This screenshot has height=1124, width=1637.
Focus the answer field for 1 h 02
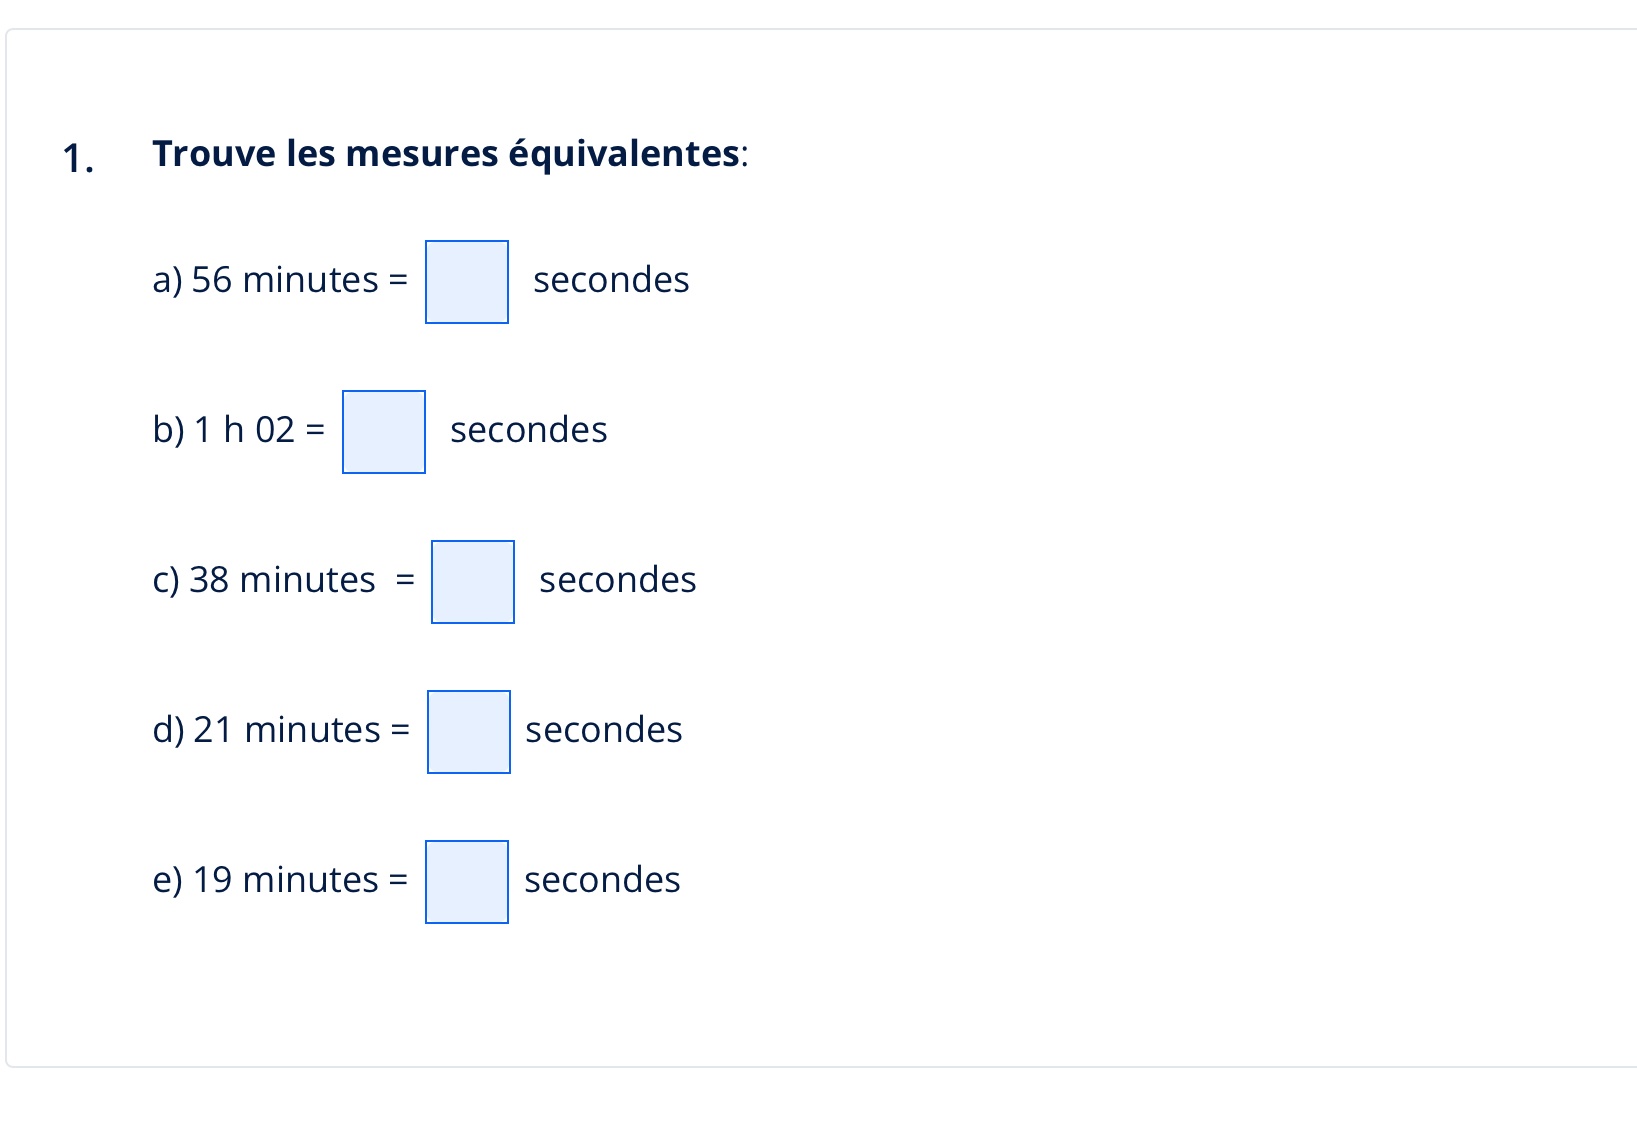[384, 432]
